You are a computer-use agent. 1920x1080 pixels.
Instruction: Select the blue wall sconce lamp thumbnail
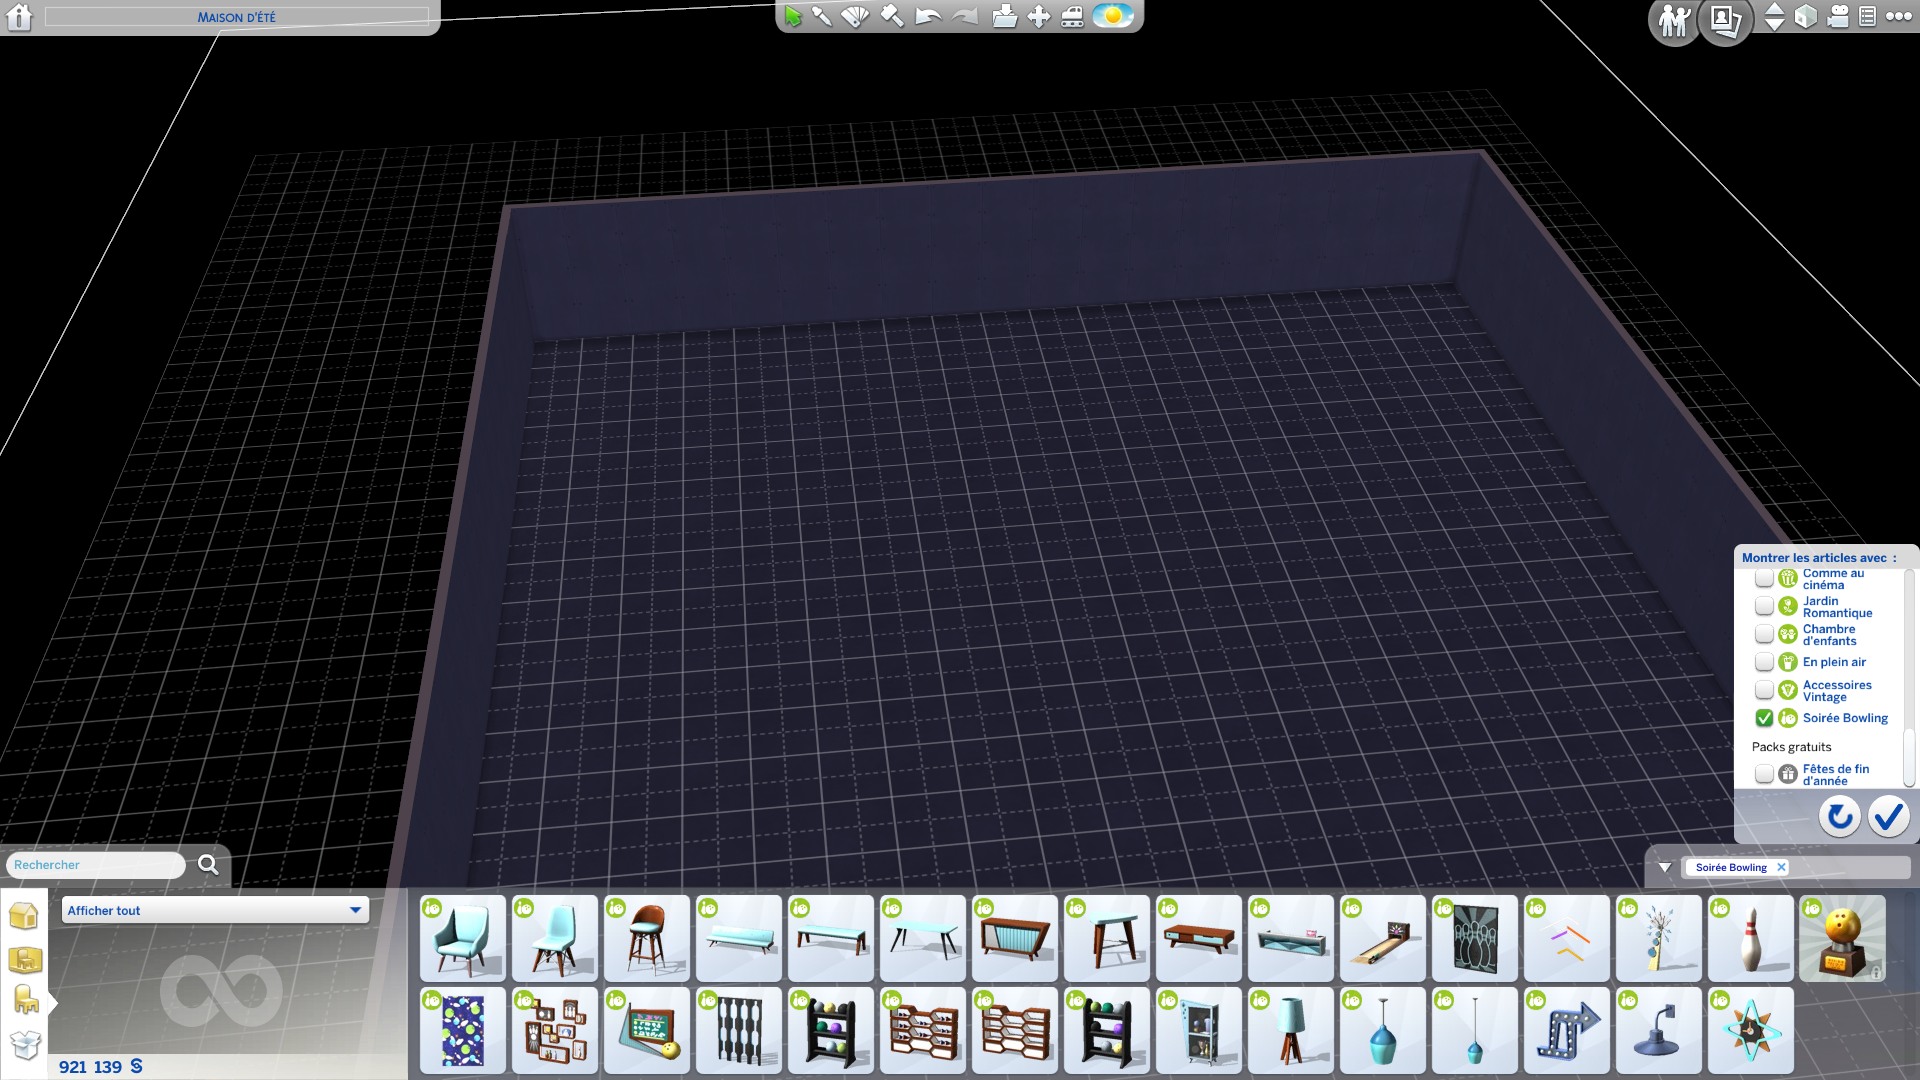point(1658,1030)
